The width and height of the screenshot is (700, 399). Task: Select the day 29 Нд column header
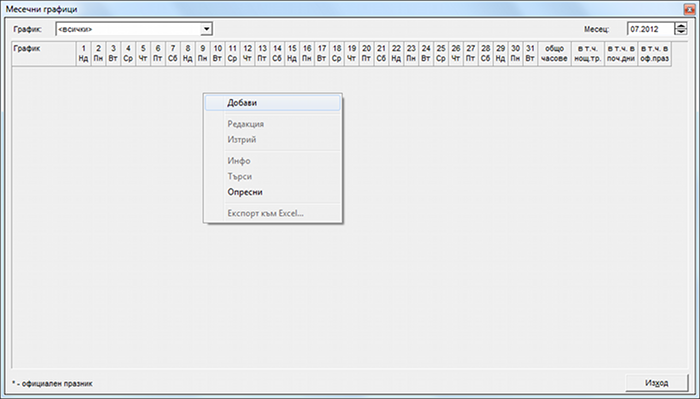coord(500,54)
